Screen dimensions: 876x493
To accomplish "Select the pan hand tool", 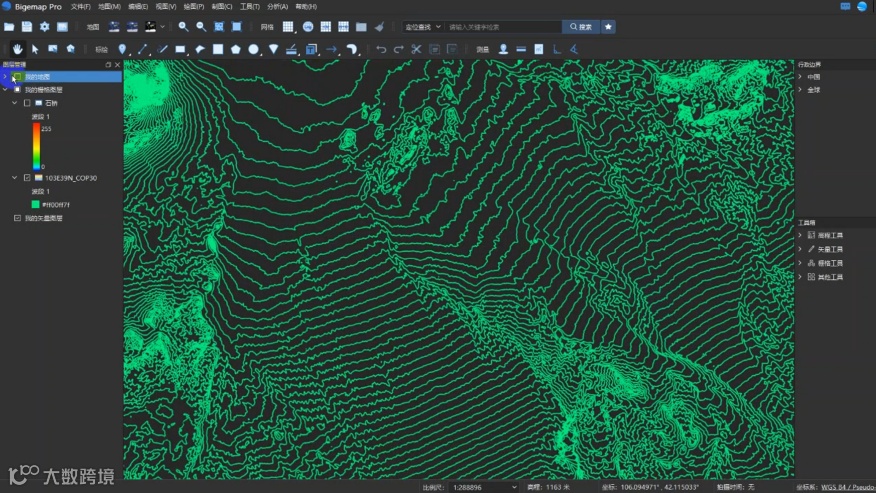I will tap(18, 48).
